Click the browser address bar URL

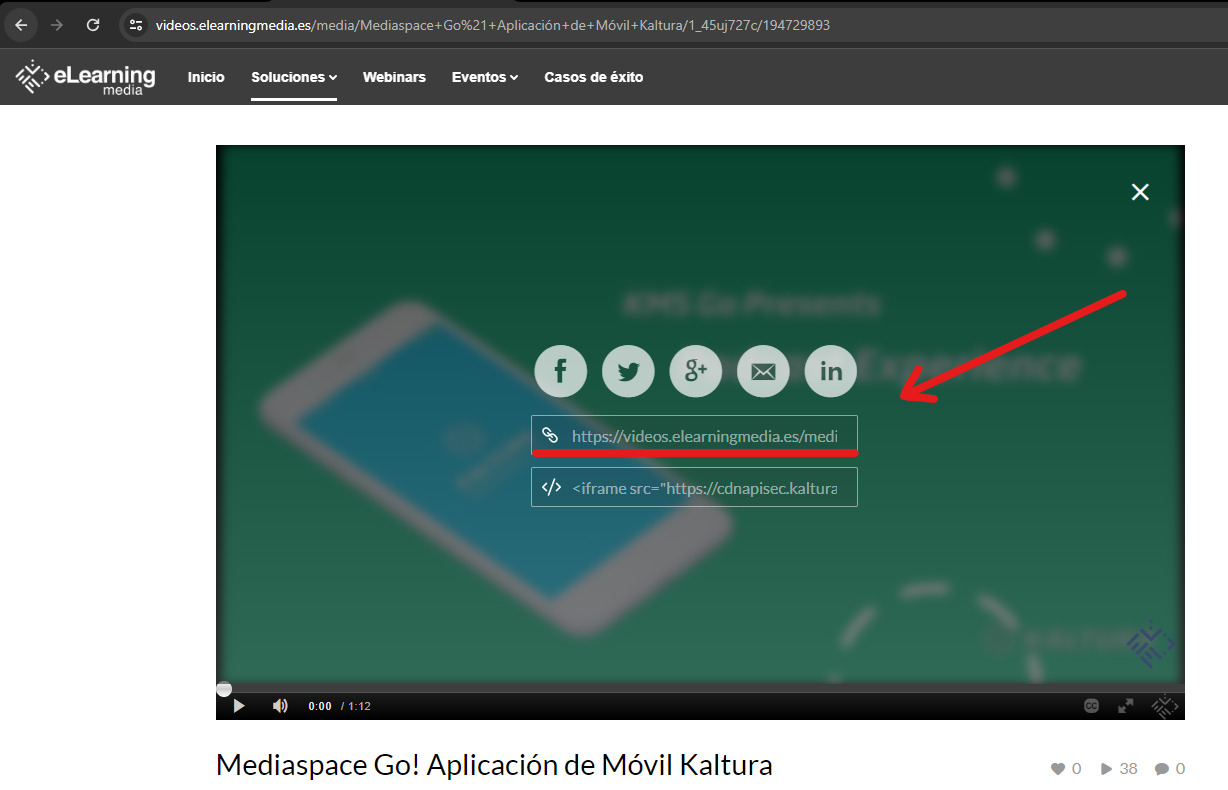point(493,25)
